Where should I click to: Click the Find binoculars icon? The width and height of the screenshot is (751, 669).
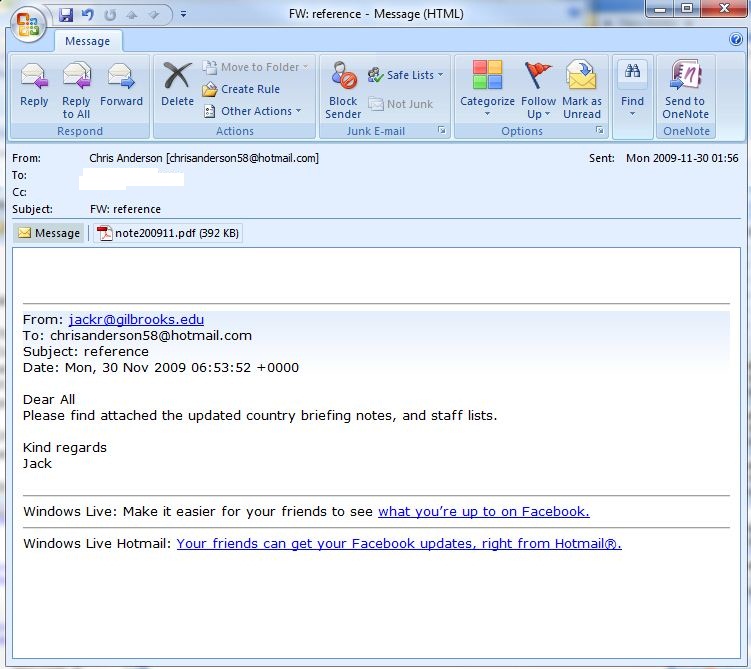tap(632, 72)
